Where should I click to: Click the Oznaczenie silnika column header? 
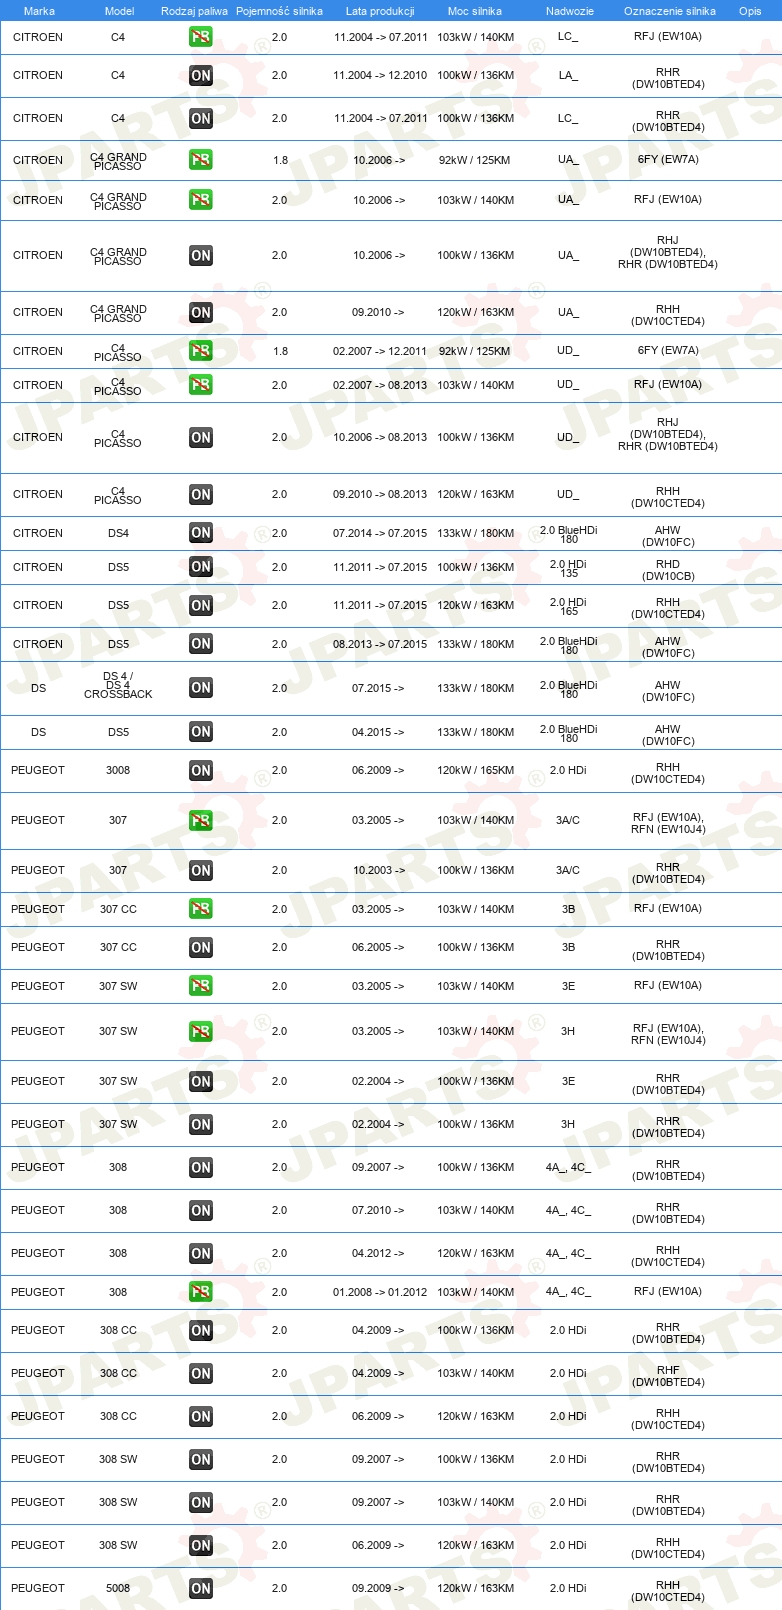(x=670, y=11)
